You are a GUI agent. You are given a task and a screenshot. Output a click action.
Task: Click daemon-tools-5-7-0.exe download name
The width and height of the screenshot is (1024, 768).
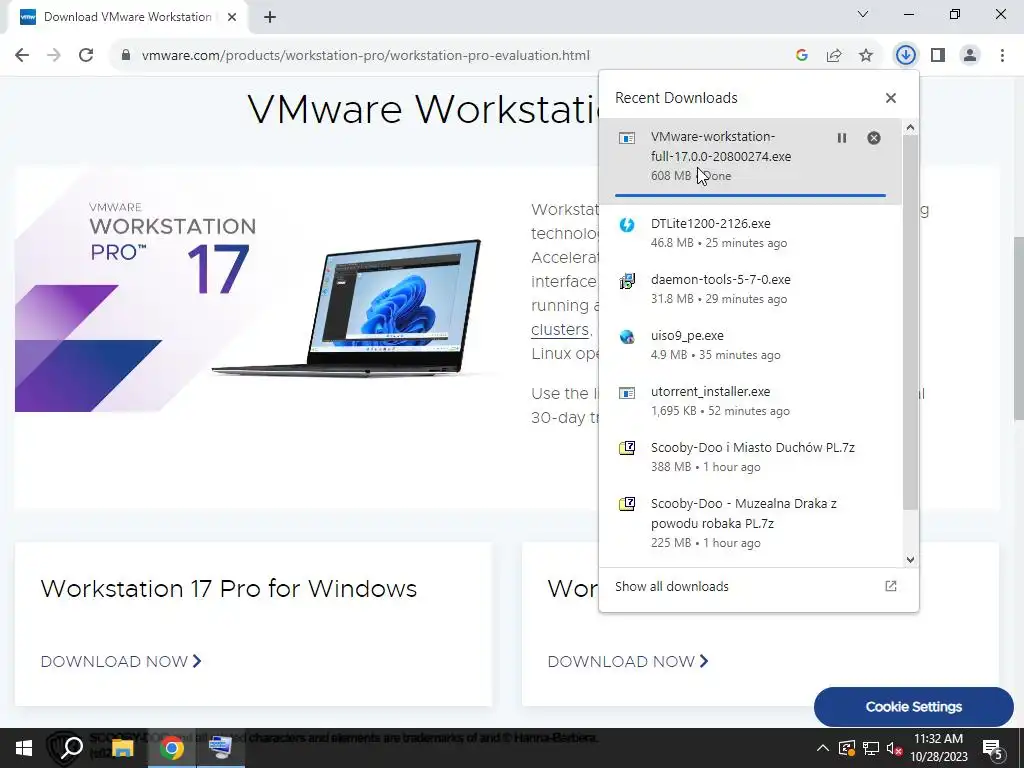[x=720, y=280]
